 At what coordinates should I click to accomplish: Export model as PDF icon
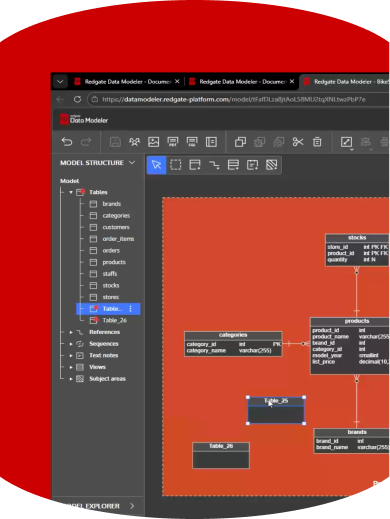(173, 142)
